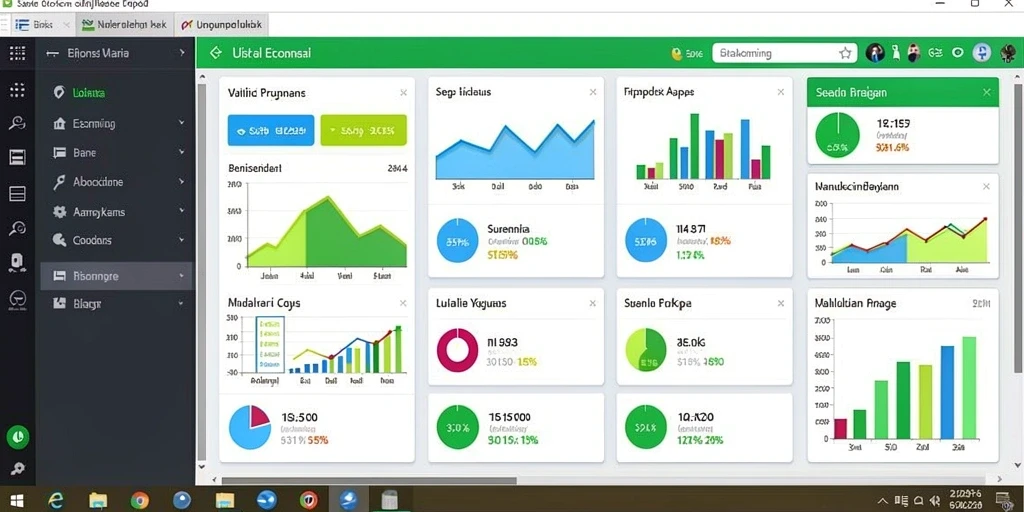Select the Risonngre sidebar item
The image size is (1024, 512).
[x=117, y=276]
